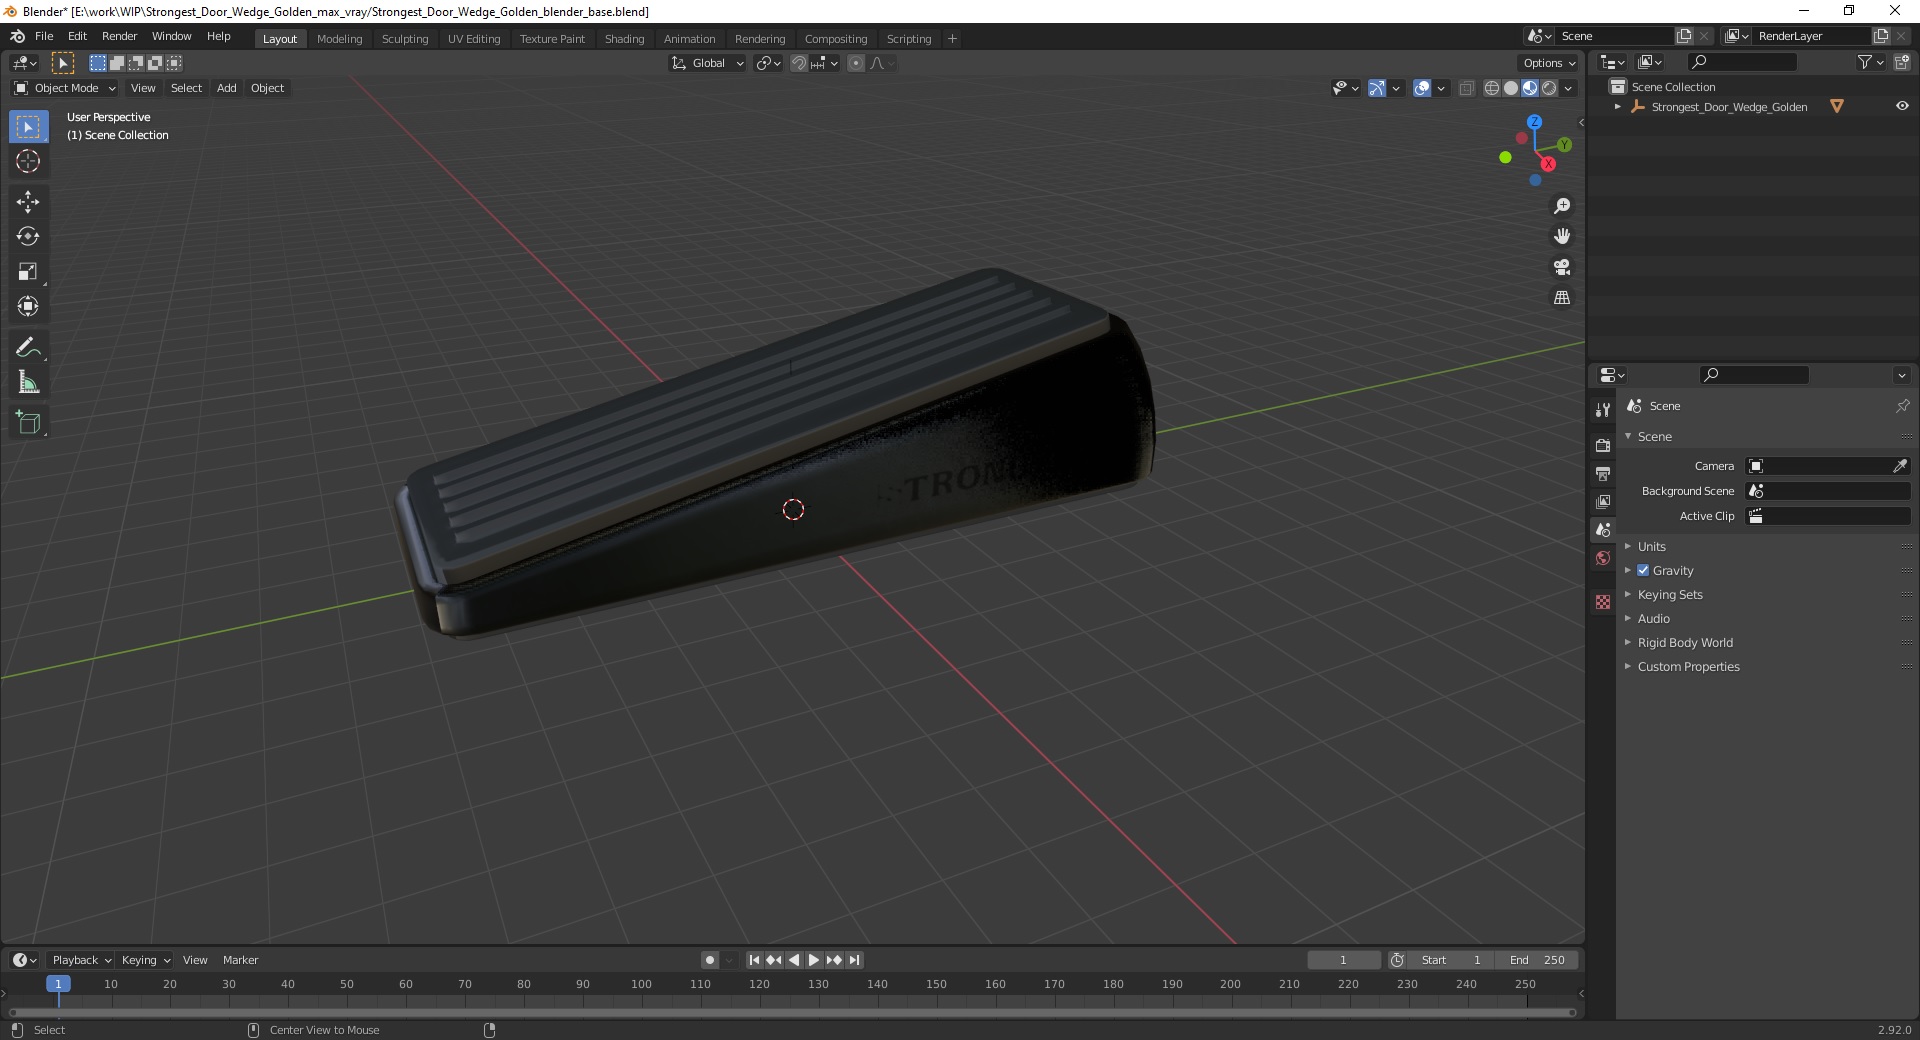Jump to previous keyframe
The height and width of the screenshot is (1040, 1920).
[774, 960]
